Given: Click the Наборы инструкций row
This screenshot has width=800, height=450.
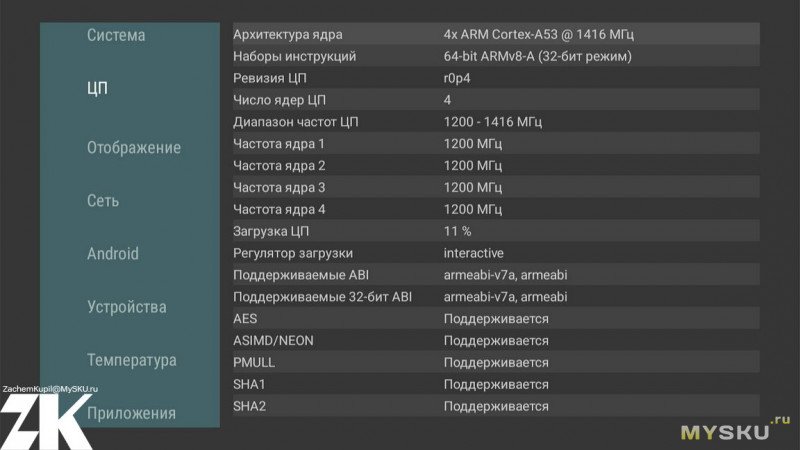Looking at the screenshot, I should tap(496, 56).
